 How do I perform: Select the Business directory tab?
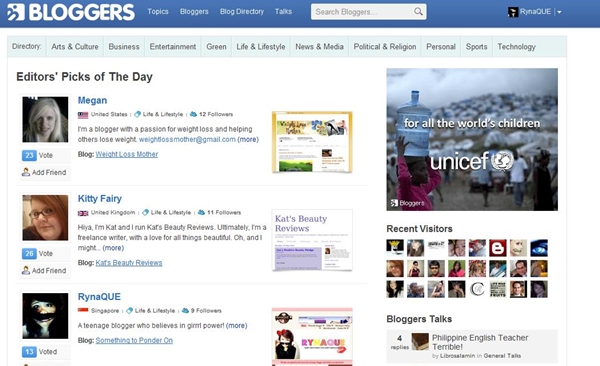[x=124, y=47]
